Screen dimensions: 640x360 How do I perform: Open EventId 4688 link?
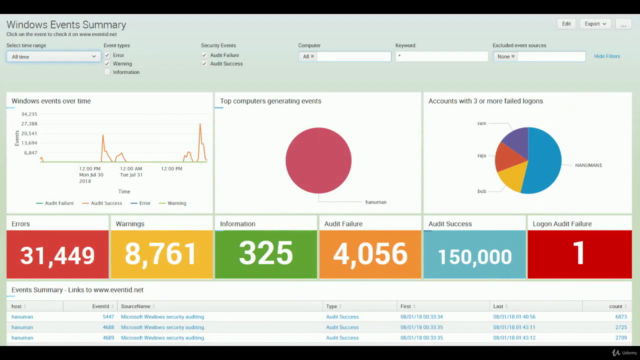pos(108,327)
